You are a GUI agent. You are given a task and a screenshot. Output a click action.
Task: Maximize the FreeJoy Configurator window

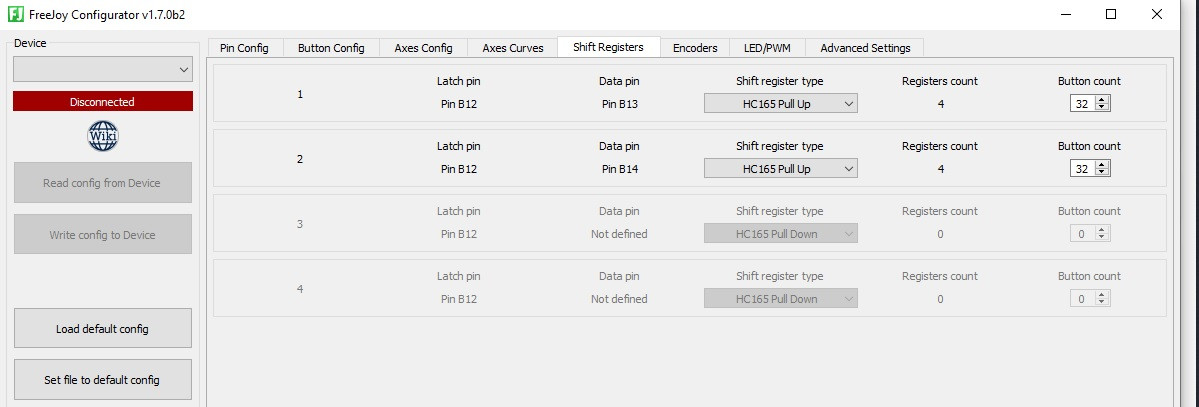[1111, 14]
